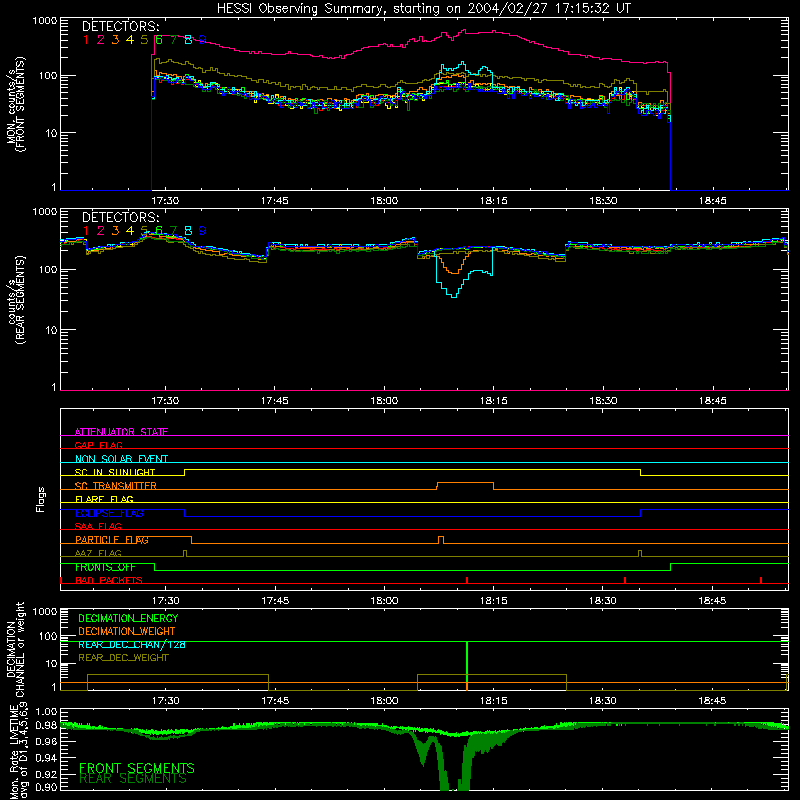The image size is (800, 800).
Task: Click the '0.94' livetime y-axis value
Action: pos(46,758)
